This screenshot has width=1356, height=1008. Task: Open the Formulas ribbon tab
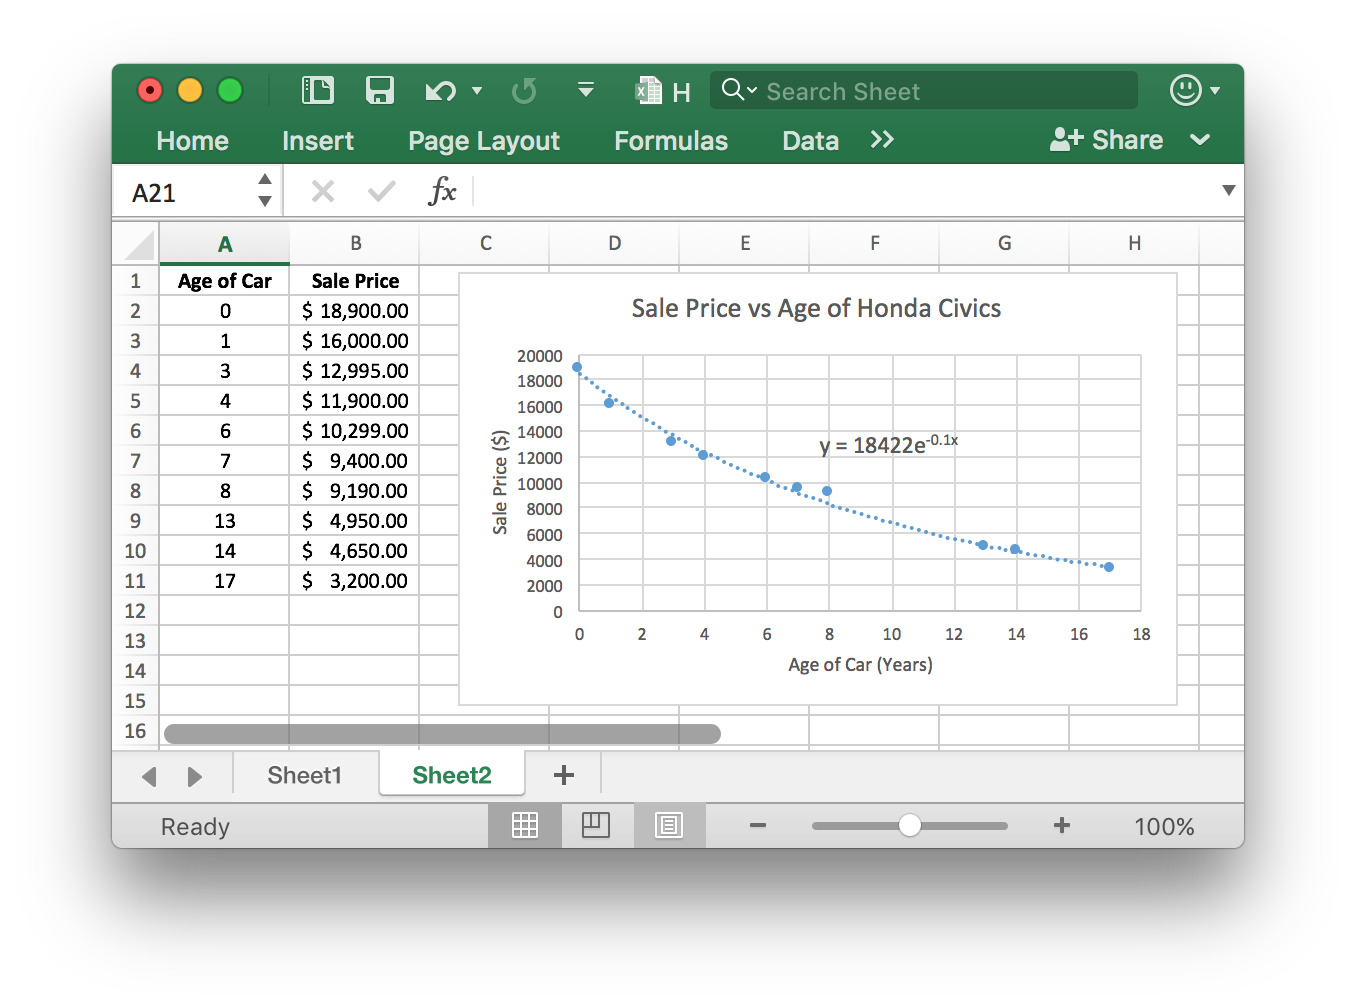tap(671, 141)
